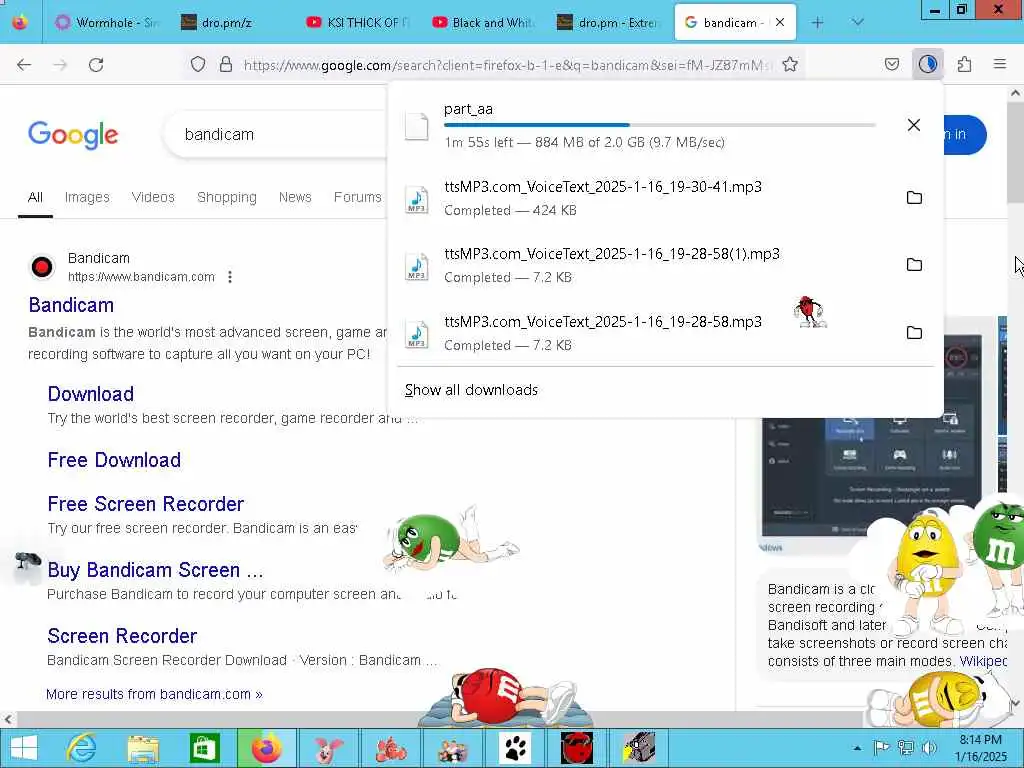The height and width of the screenshot is (768, 1024).
Task: Switch to the dro.pm - Extreme tab
Action: point(610,23)
